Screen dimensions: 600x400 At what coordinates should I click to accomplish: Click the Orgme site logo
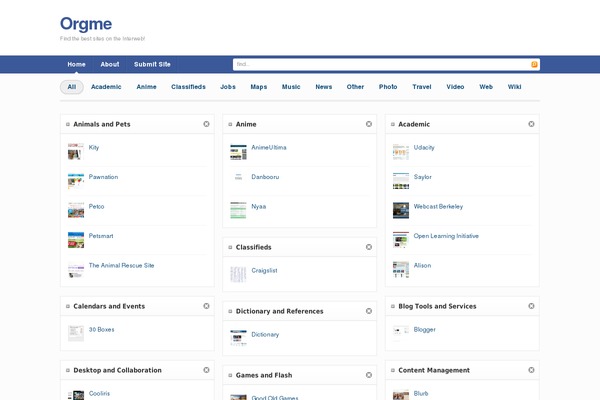click(86, 24)
